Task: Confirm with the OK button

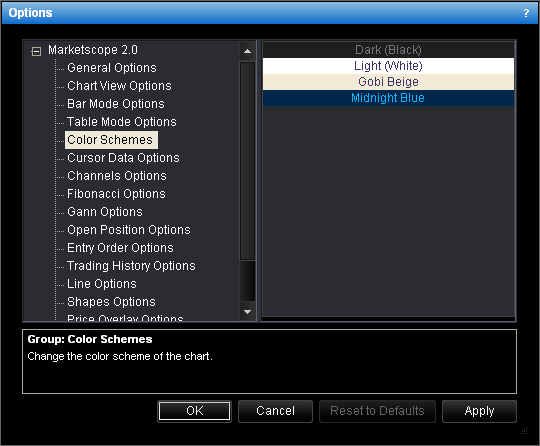Action: point(195,411)
